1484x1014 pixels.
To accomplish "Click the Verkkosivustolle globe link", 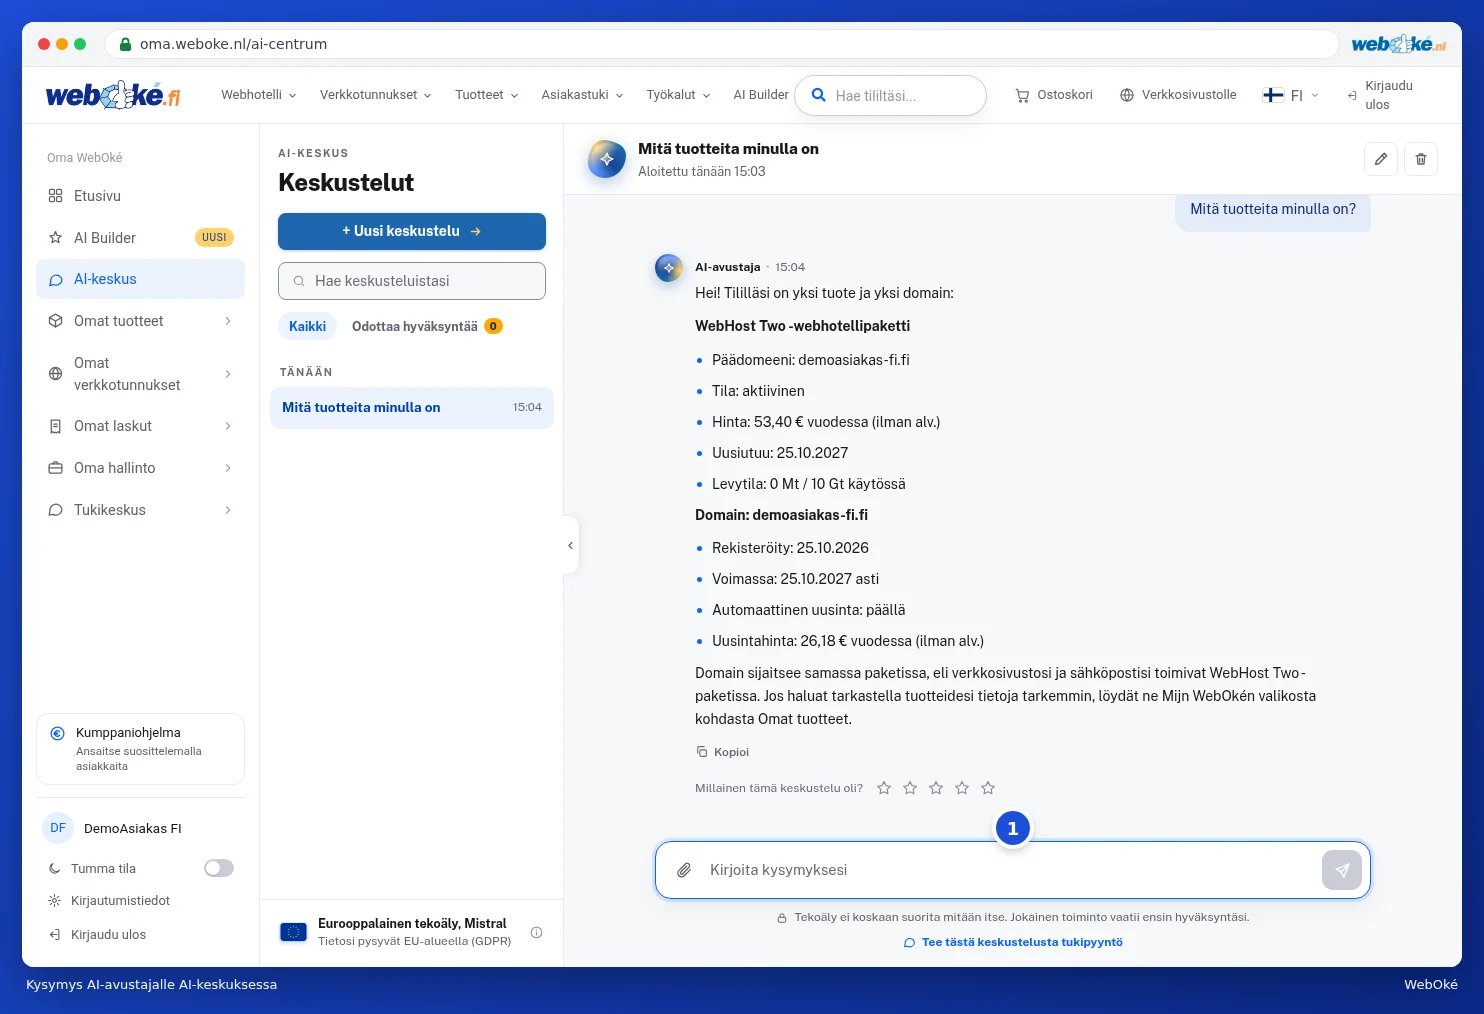I will pos(1178,95).
